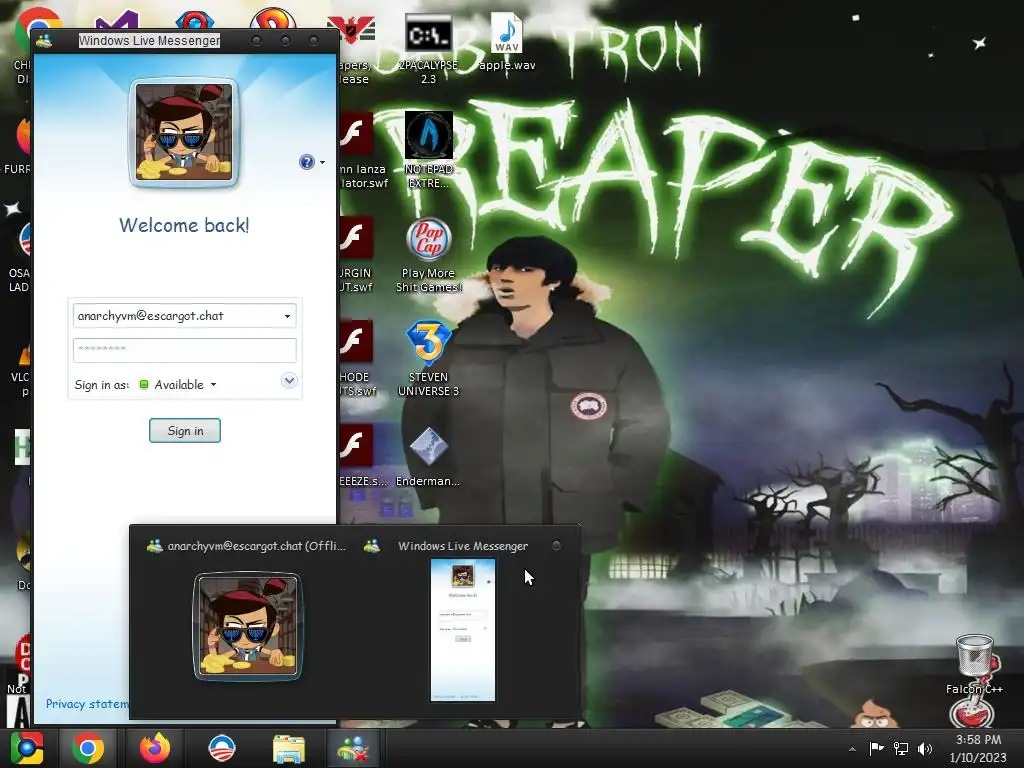Image resolution: width=1024 pixels, height=768 pixels.
Task: Open Firefox from the taskbar
Action: (155, 748)
